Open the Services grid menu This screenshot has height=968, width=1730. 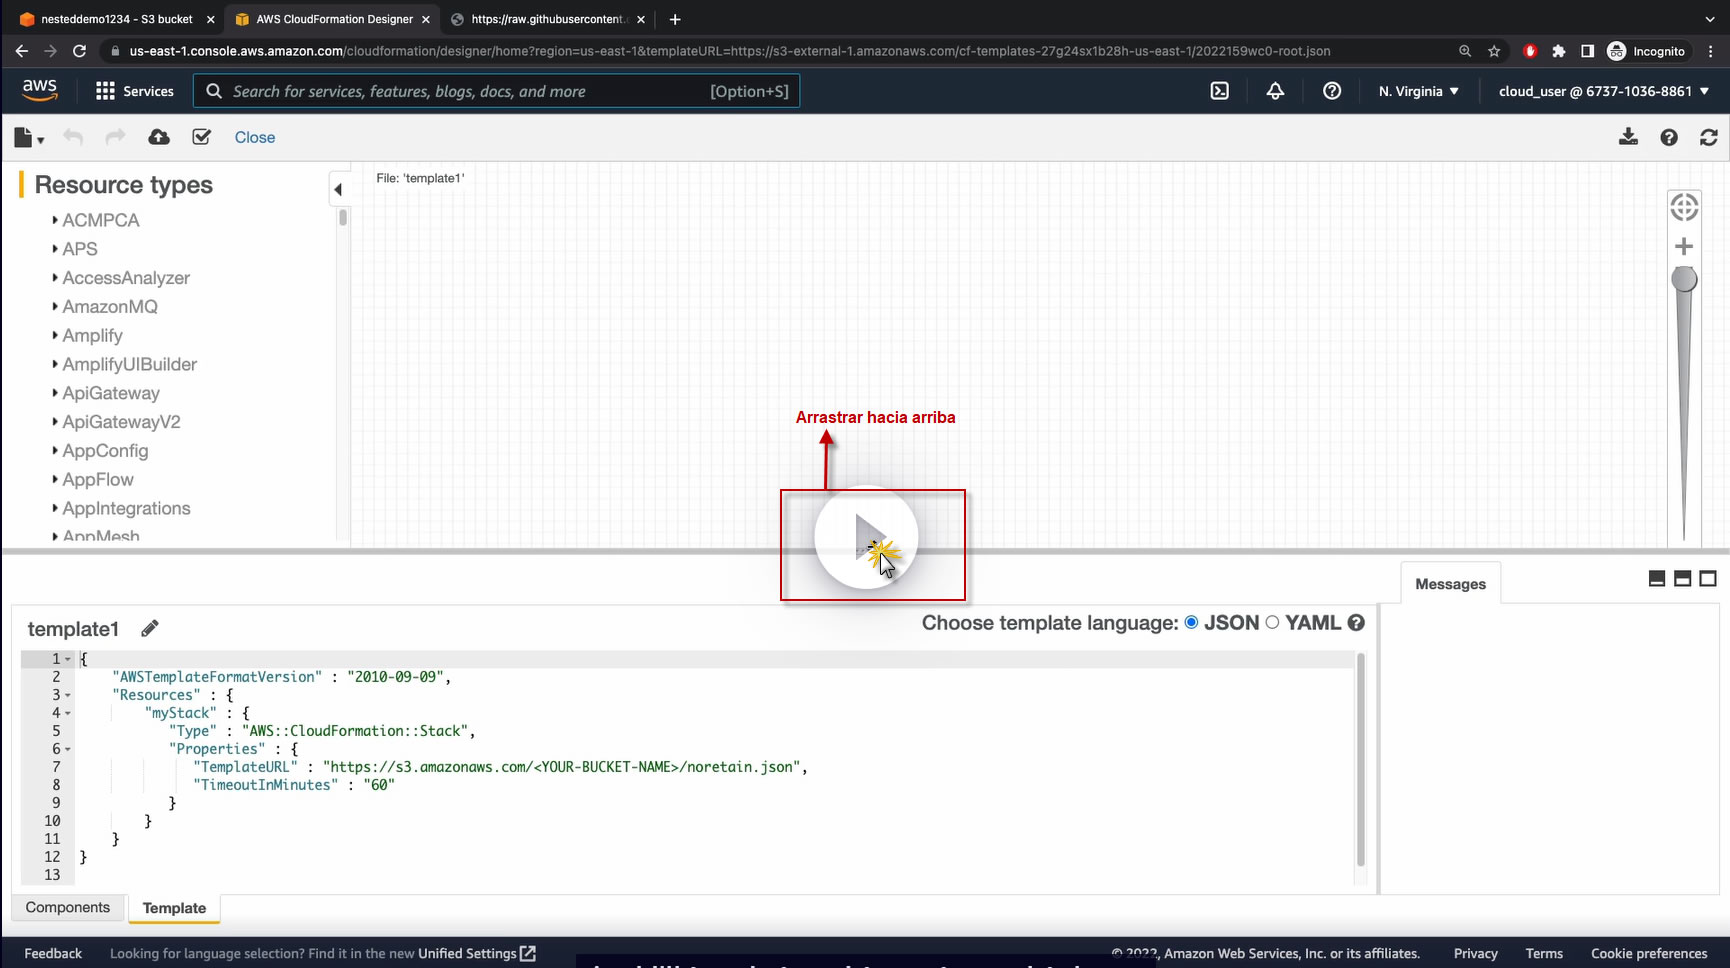[134, 91]
